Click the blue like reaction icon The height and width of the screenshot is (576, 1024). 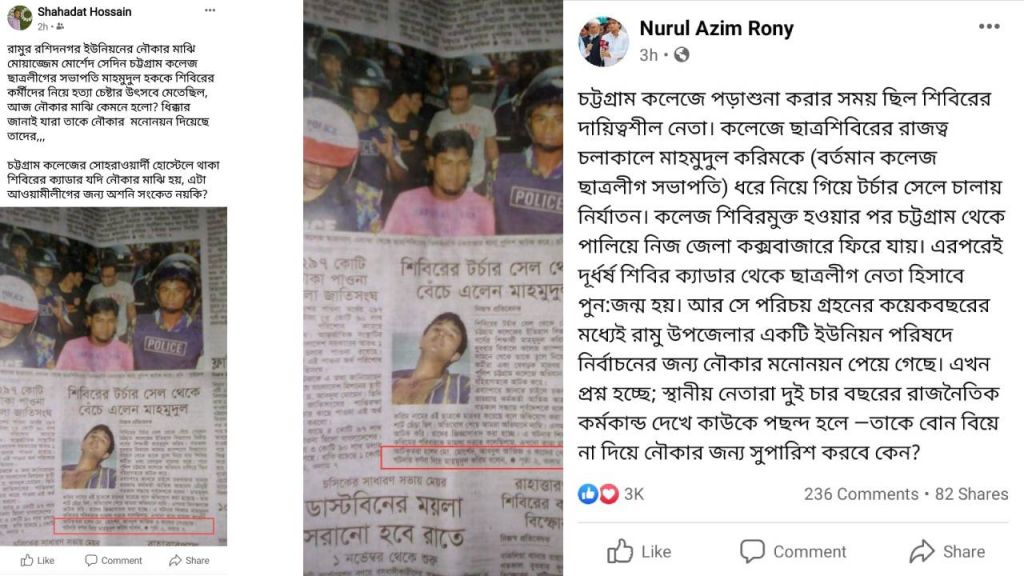click(588, 494)
